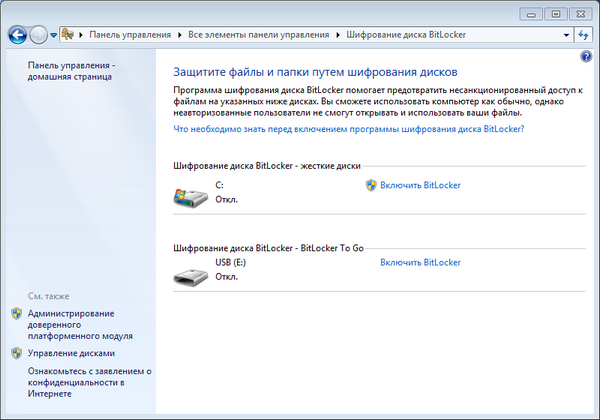Open link Что необходимо знать перед включением BitLocker
The image size is (600, 420).
(x=349, y=129)
